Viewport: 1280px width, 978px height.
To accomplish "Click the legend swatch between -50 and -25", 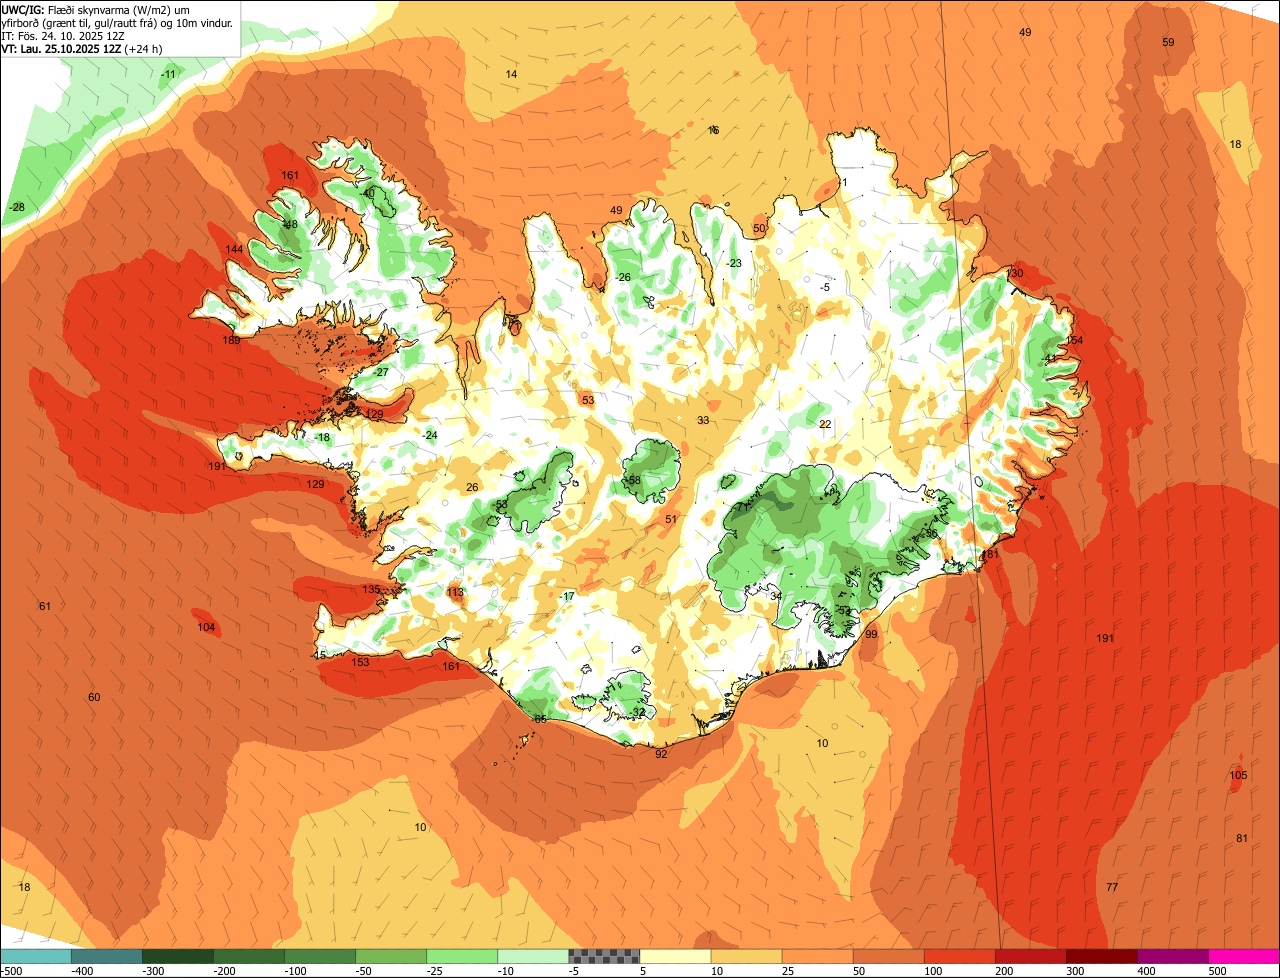I will click(x=391, y=956).
